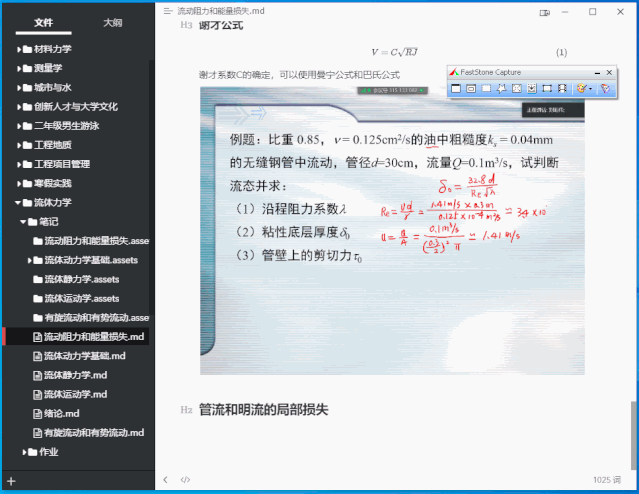Select FastStone Capture Freehand Region star icon

501,88
